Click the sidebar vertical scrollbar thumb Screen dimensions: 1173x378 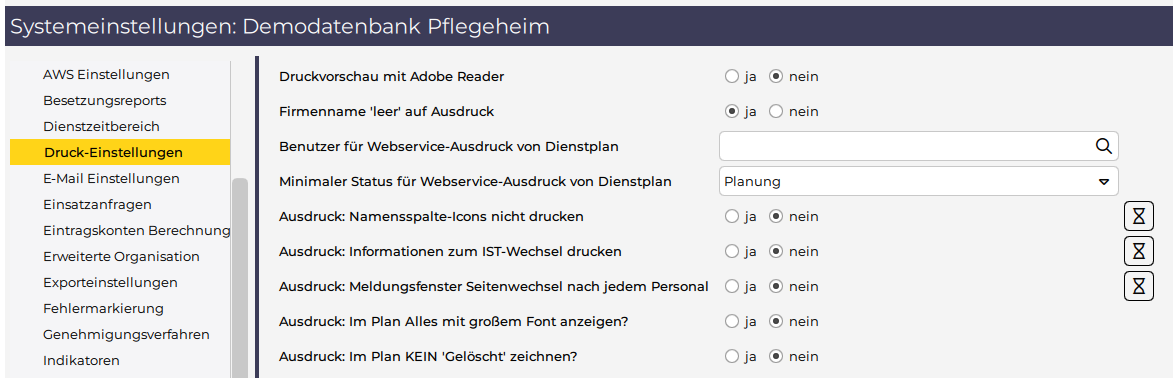tap(239, 278)
